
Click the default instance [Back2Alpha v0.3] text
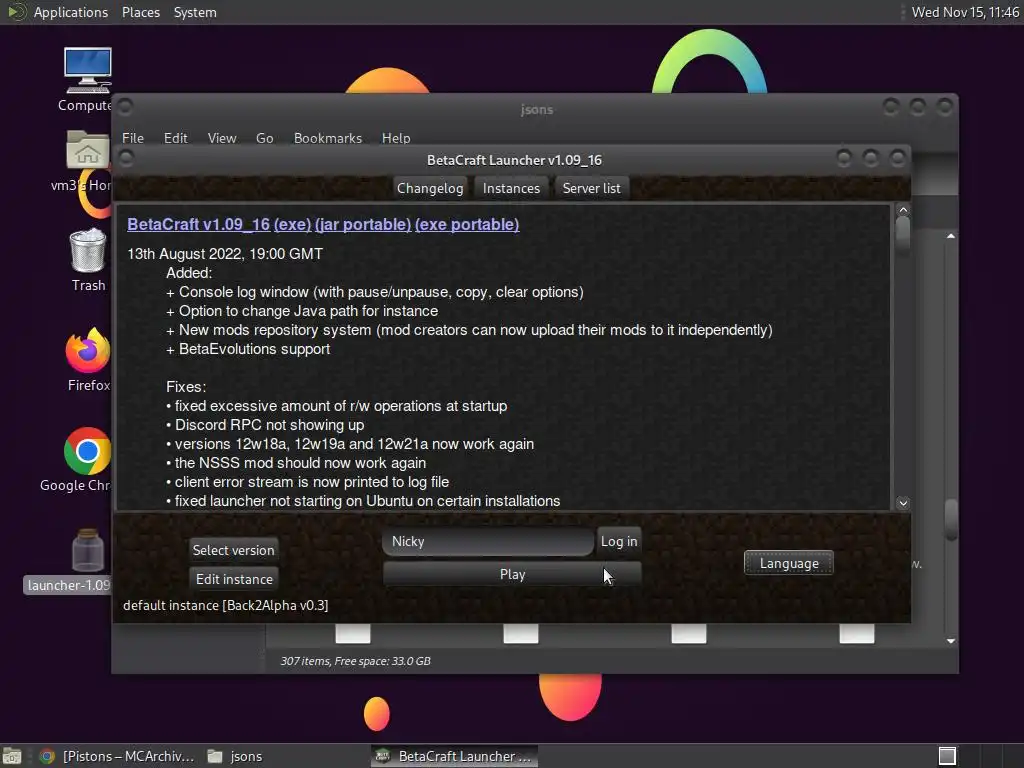click(225, 605)
